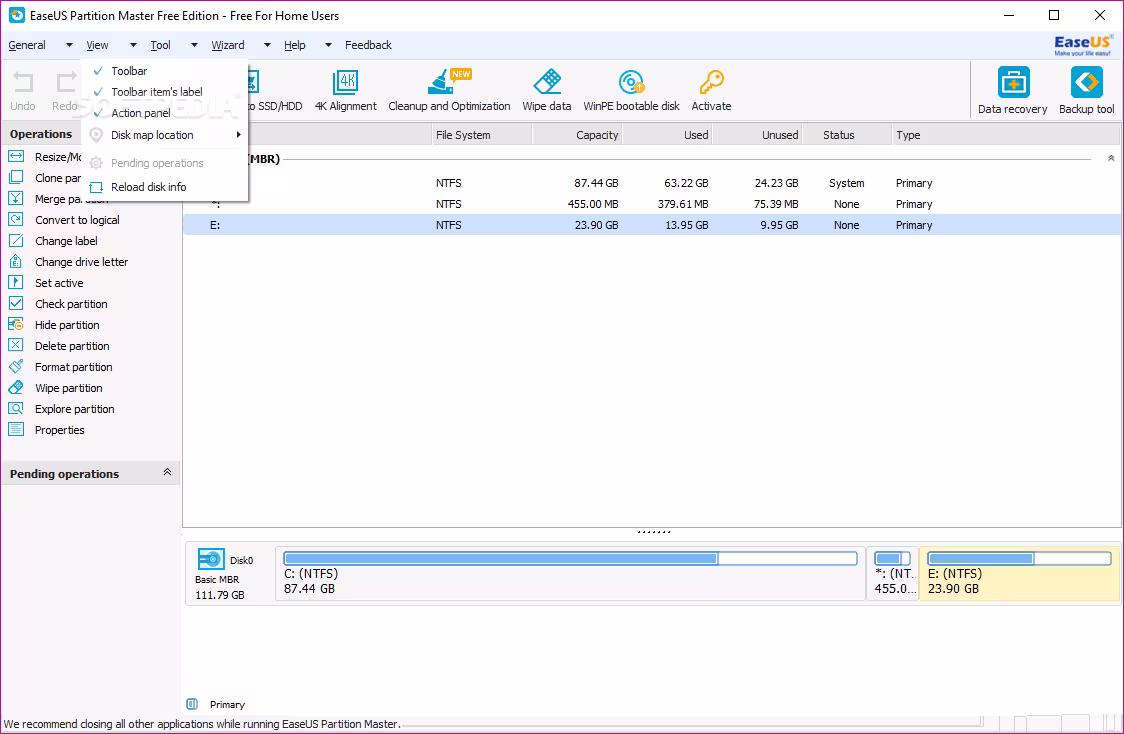Screen dimensions: 1124x734
Task: Click Explore partition operation
Action: pyautogui.click(x=75, y=409)
